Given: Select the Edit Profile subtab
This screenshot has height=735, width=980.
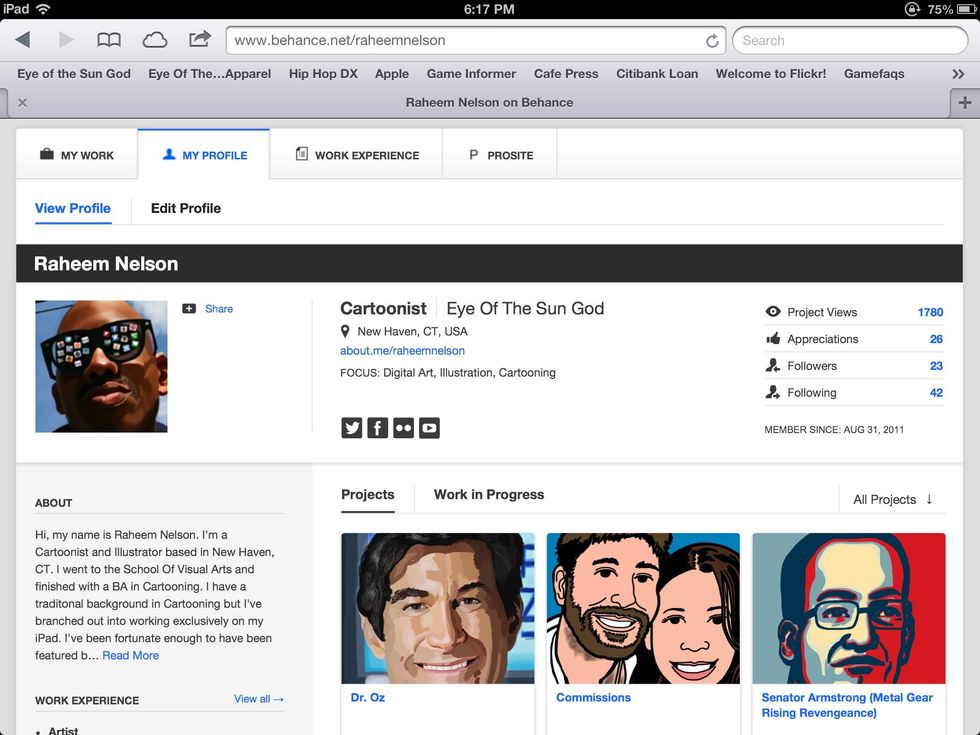Looking at the screenshot, I should 186,209.
